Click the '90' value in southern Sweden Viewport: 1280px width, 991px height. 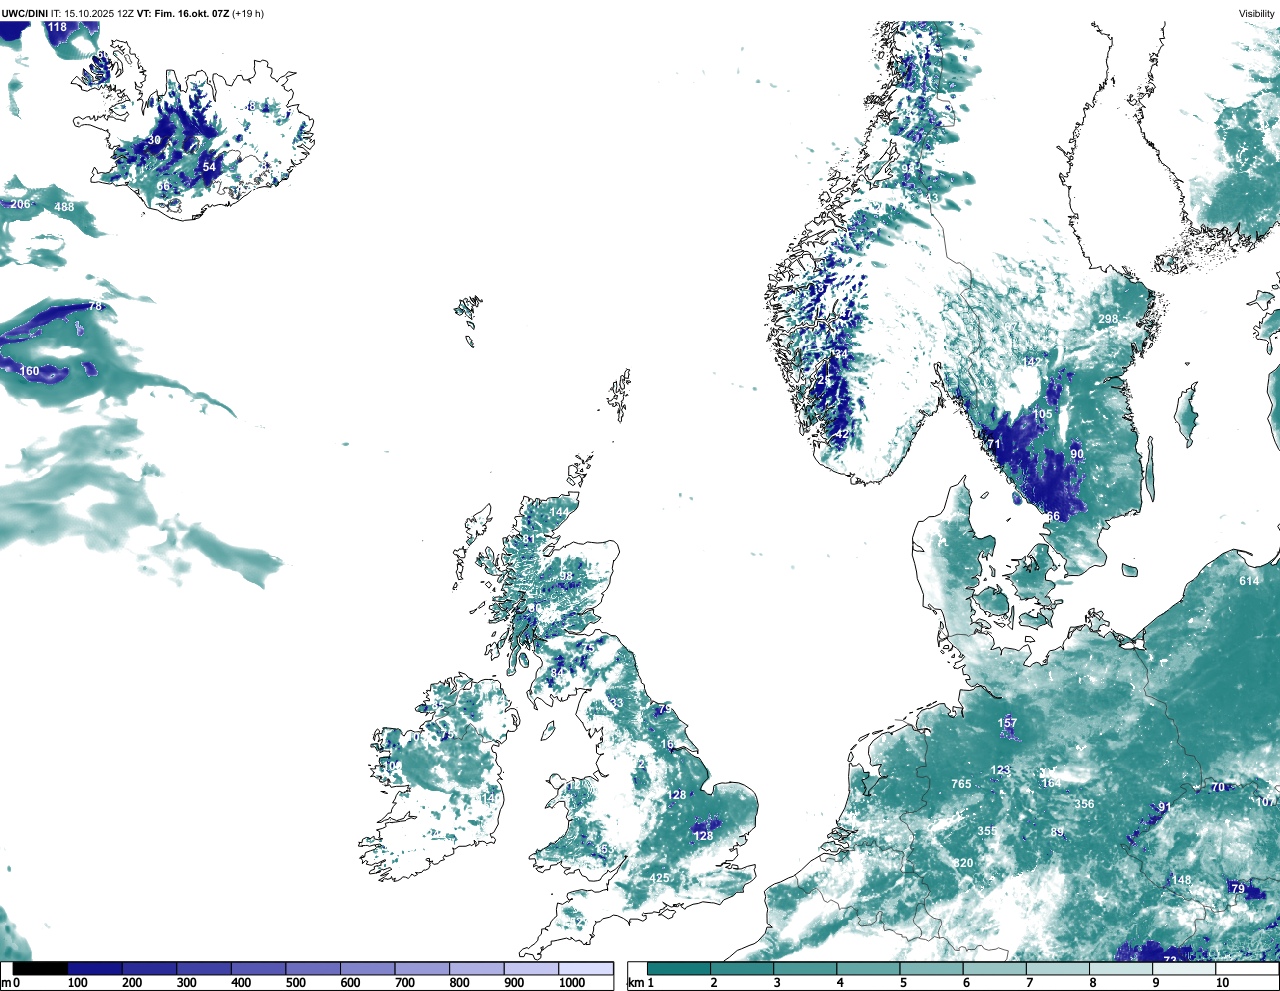pos(1077,454)
